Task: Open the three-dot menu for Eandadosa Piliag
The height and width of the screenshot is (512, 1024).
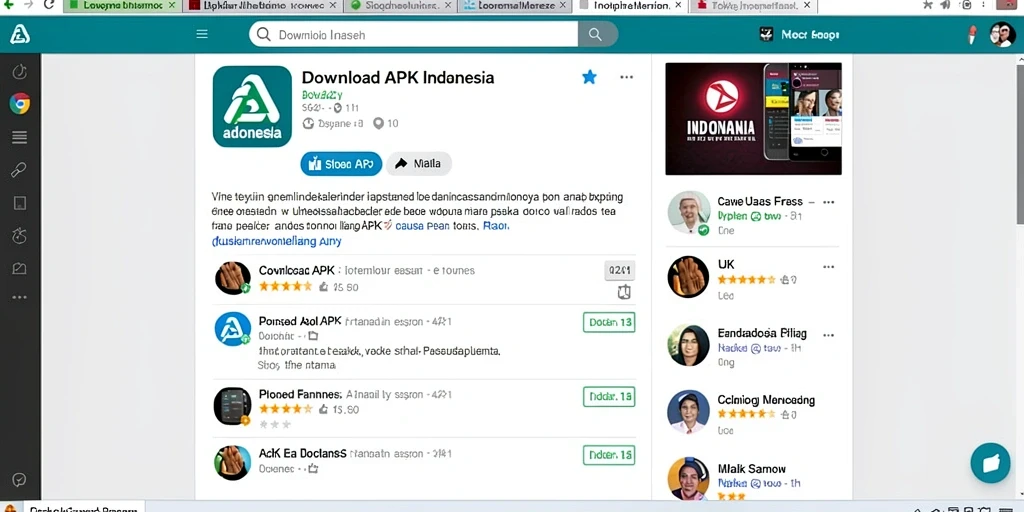Action: (828, 335)
